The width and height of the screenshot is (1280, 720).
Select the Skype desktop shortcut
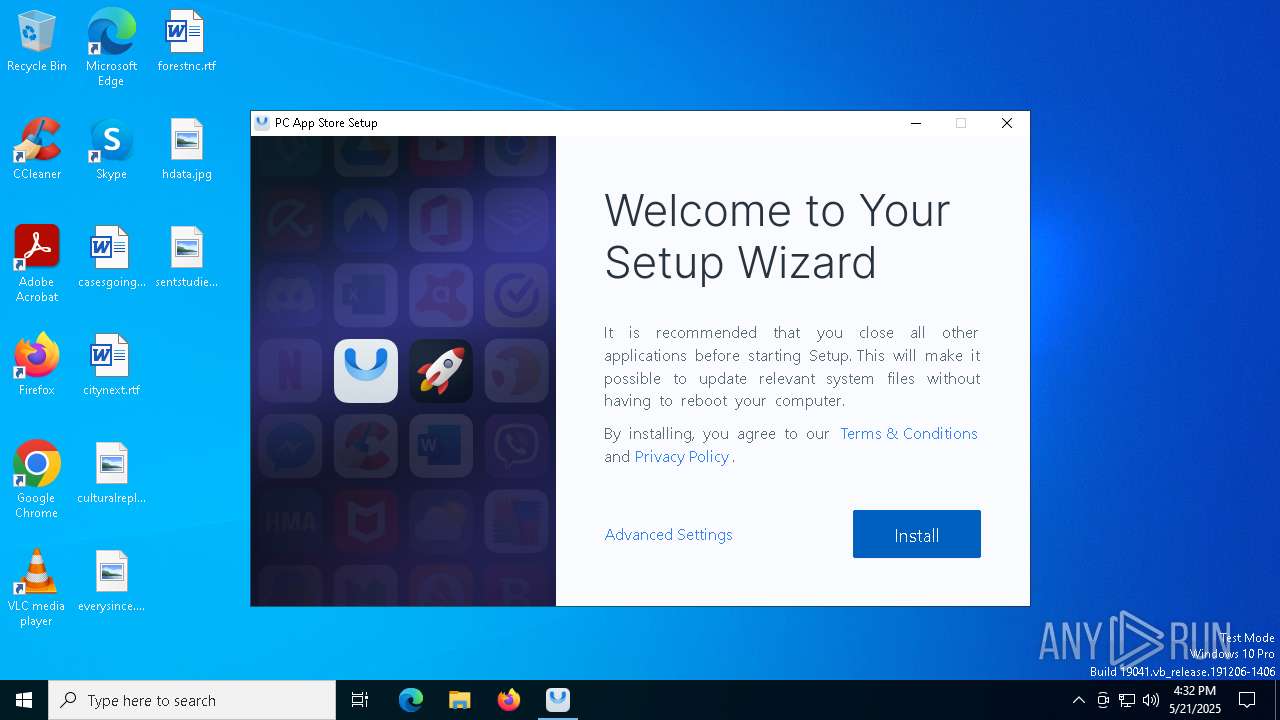[x=111, y=150]
